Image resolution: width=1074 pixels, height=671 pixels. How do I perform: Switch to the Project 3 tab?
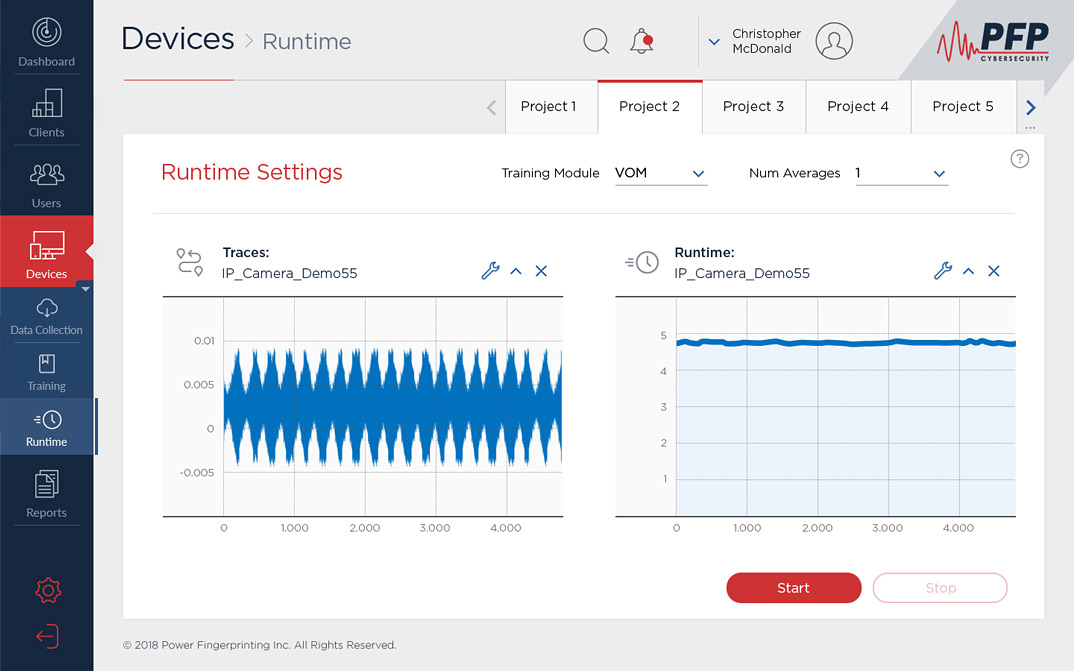coord(753,106)
